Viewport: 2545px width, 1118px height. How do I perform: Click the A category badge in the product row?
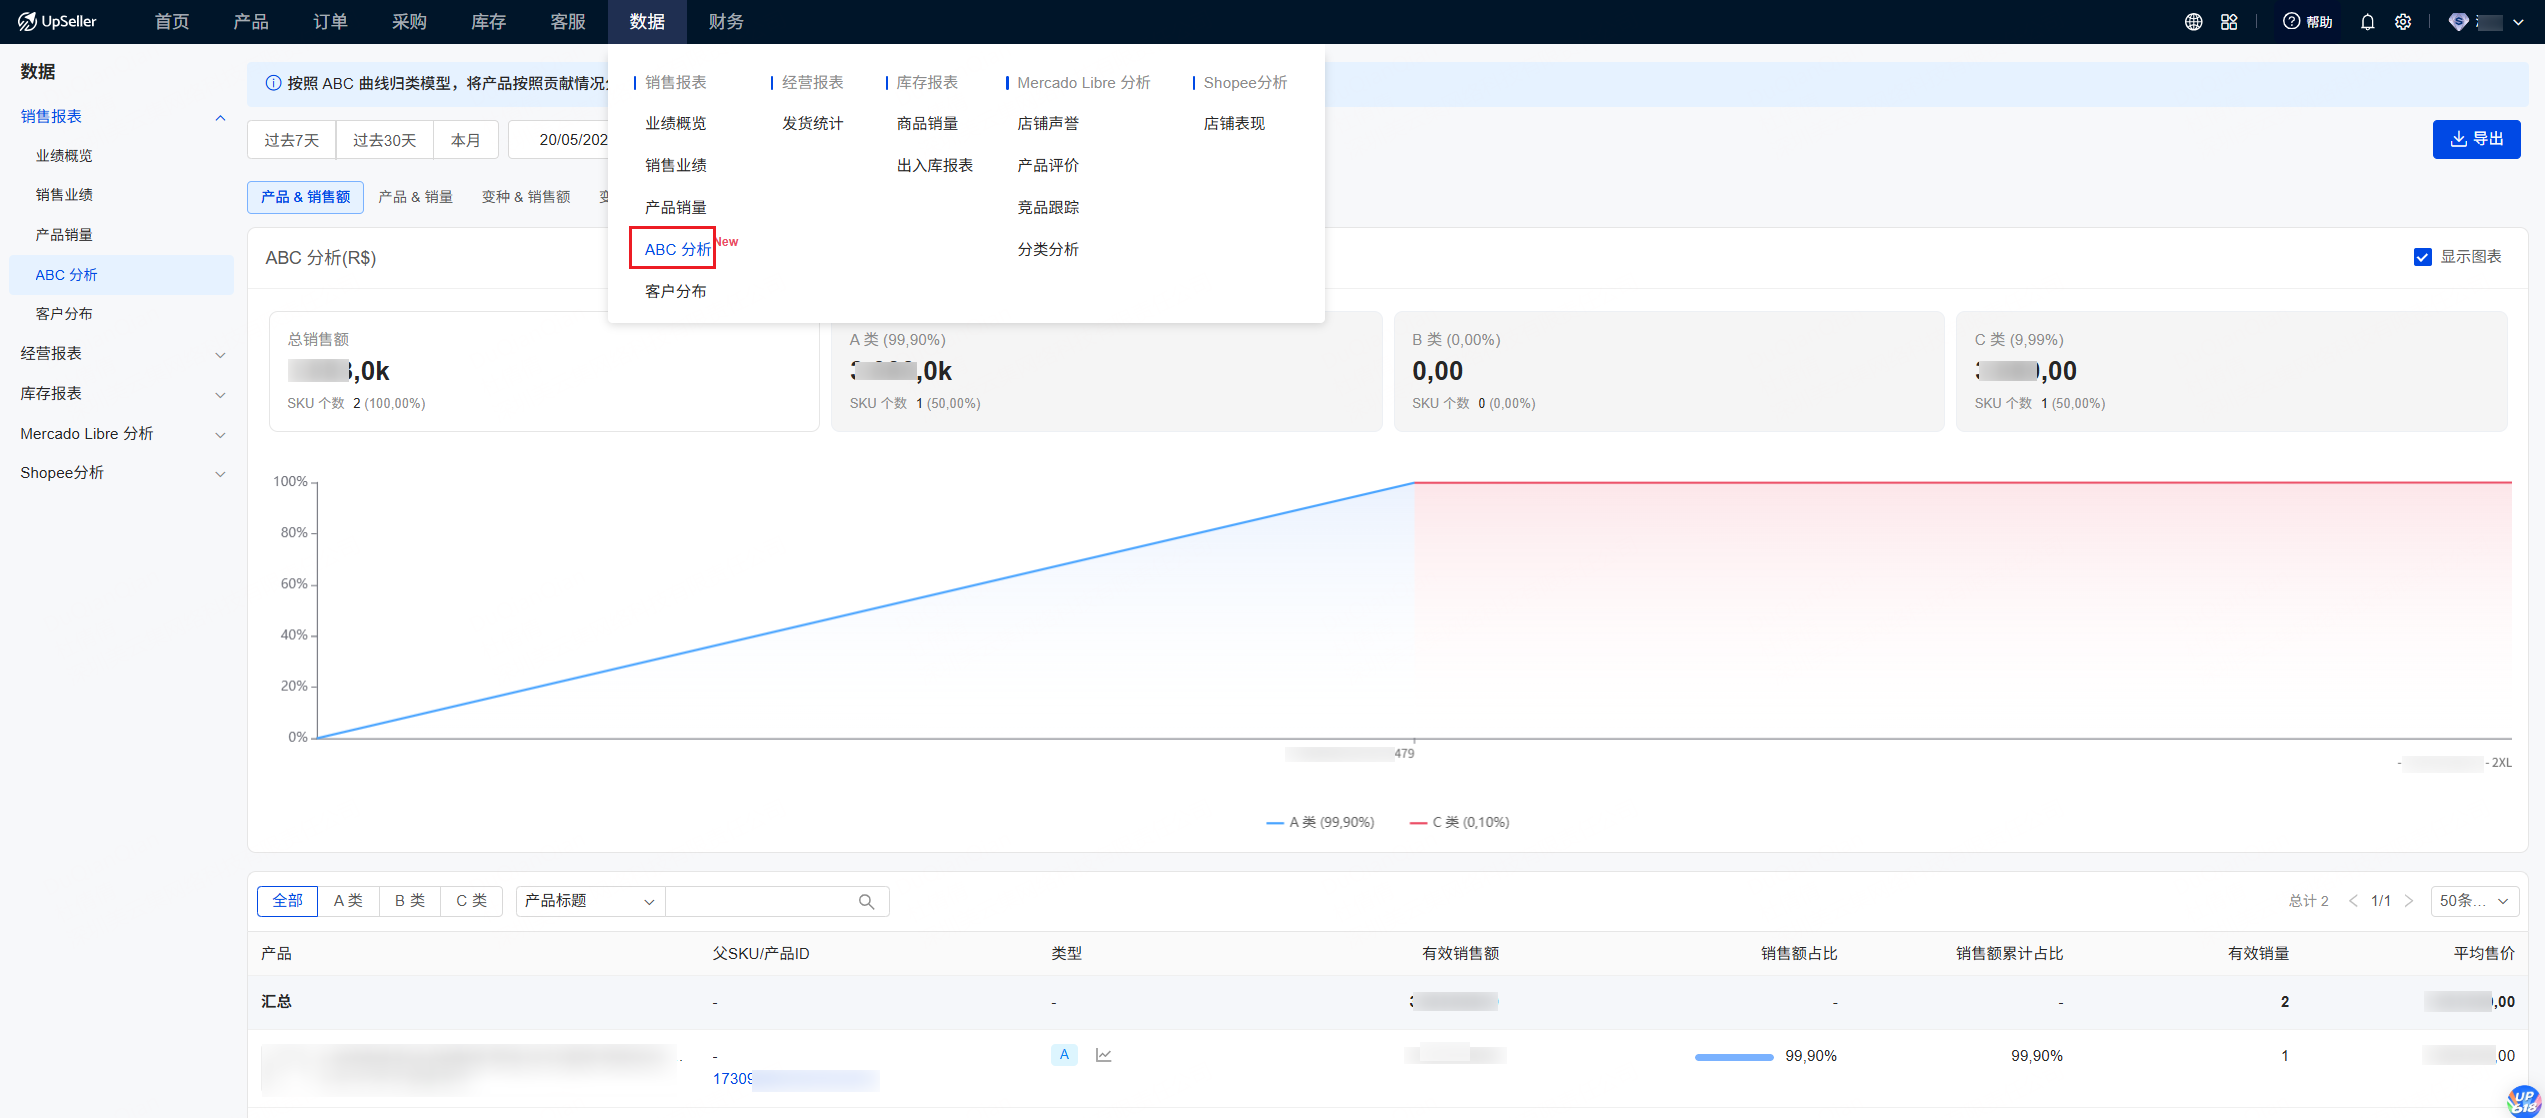click(x=1064, y=1055)
